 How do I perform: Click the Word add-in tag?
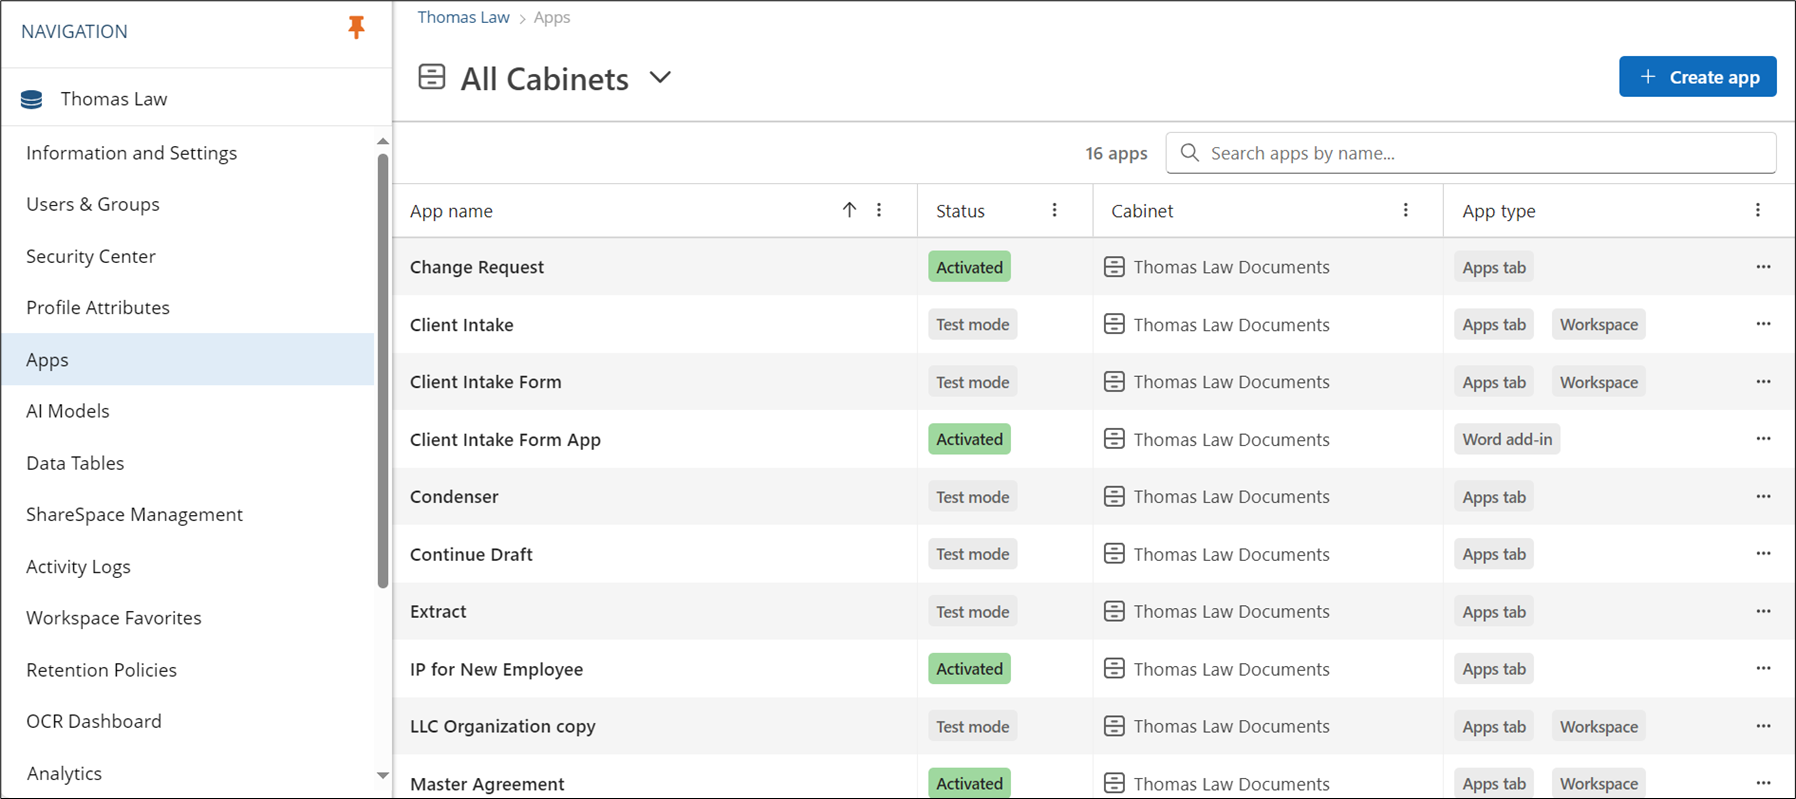(x=1507, y=439)
